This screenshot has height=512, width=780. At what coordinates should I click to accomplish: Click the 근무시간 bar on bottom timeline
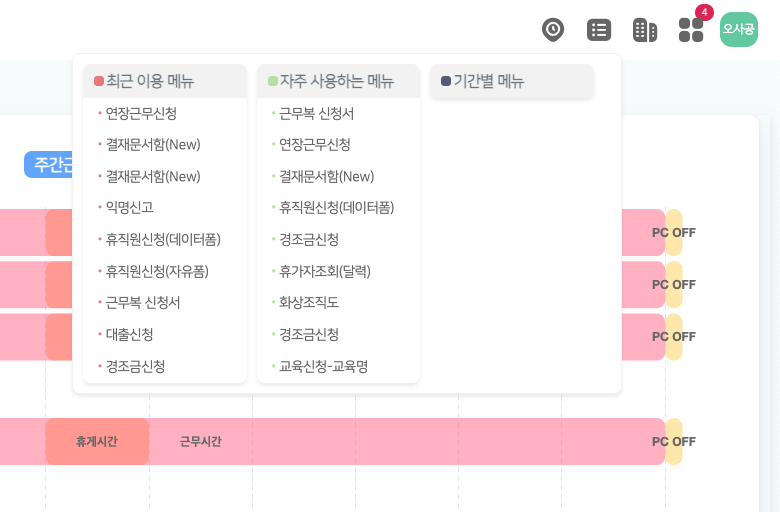point(200,441)
